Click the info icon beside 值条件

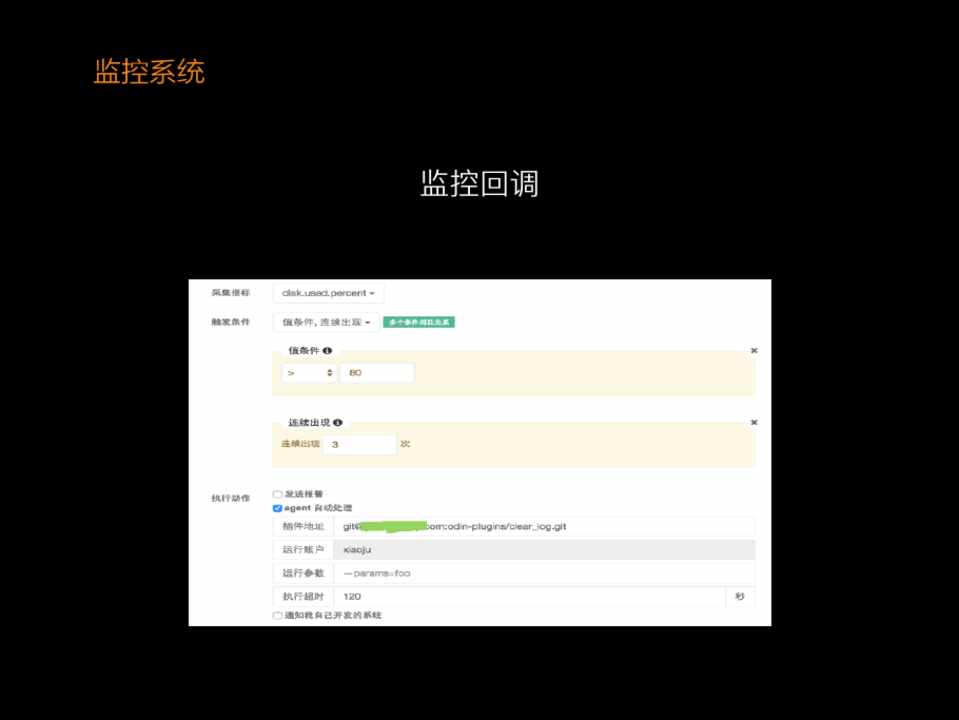328,351
